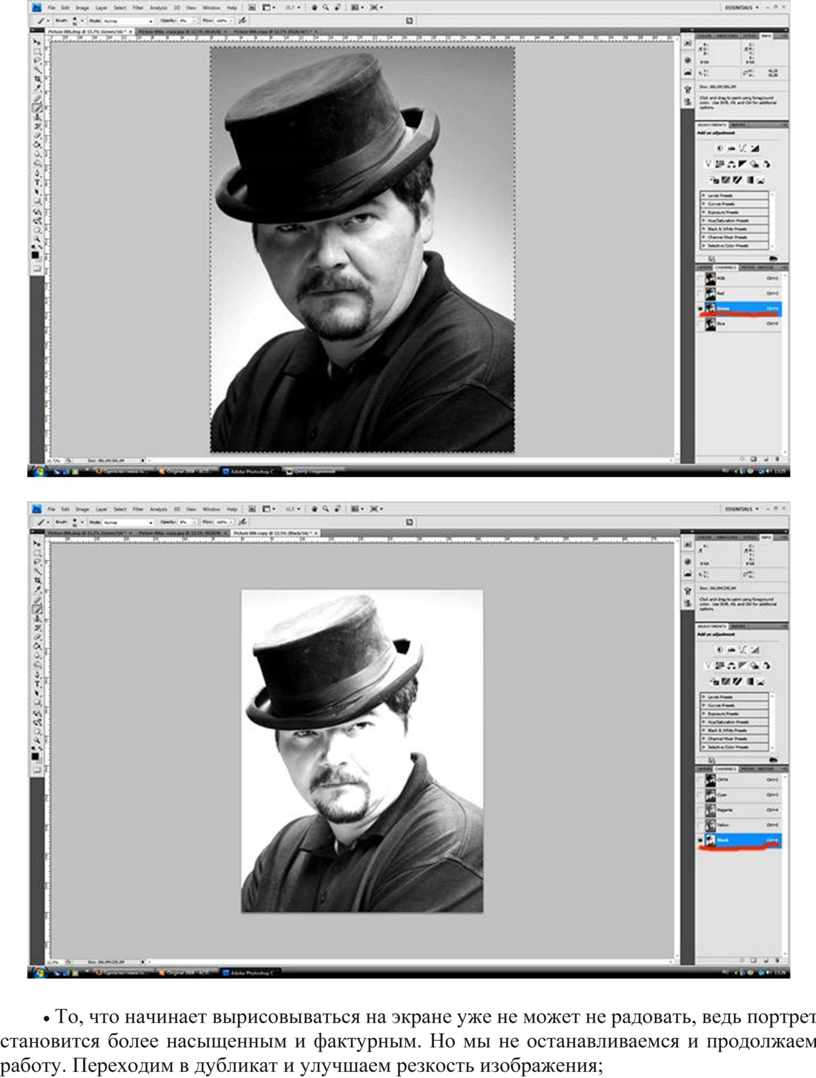Add Invert adjustment in lower window
Screen dimensions: 816x1078
coord(714,681)
